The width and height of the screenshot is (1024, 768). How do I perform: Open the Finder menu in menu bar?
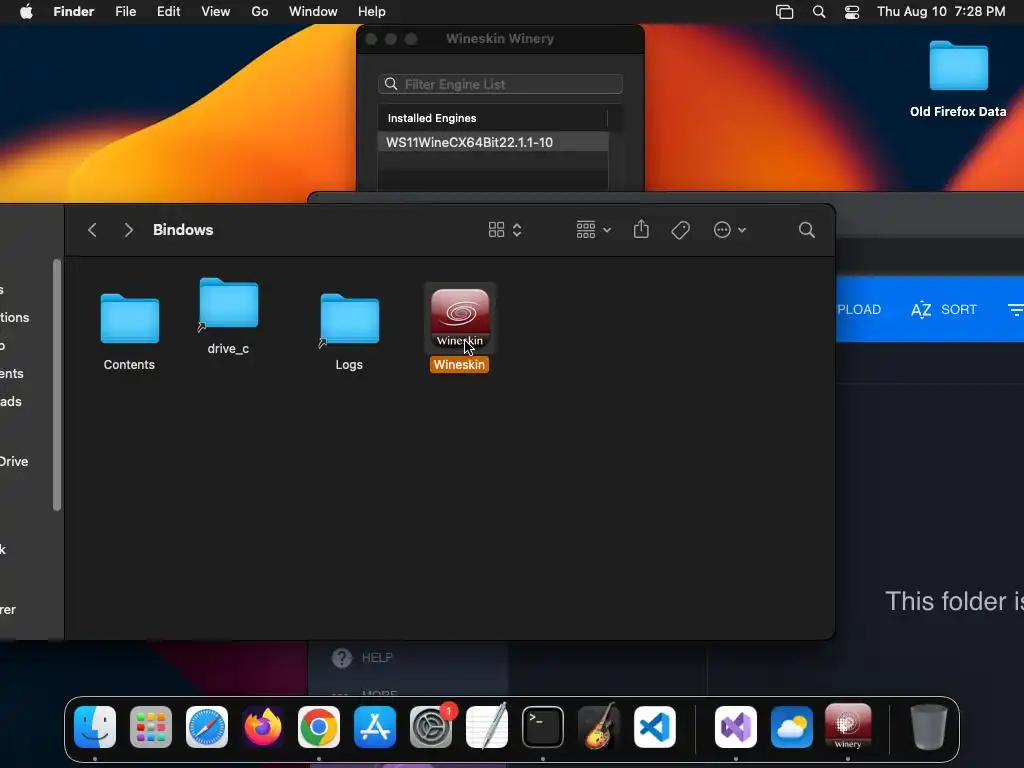coord(74,11)
